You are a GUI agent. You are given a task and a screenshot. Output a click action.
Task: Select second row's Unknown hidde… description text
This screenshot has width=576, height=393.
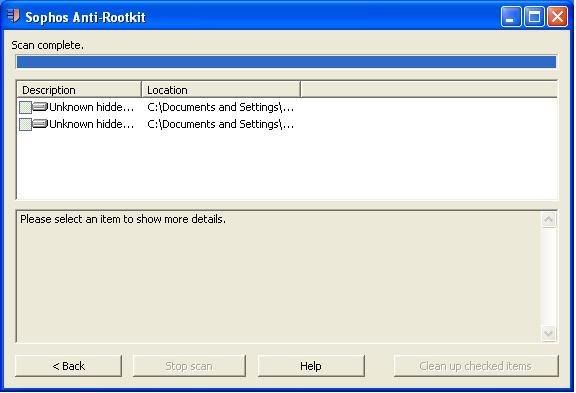tap(91, 124)
